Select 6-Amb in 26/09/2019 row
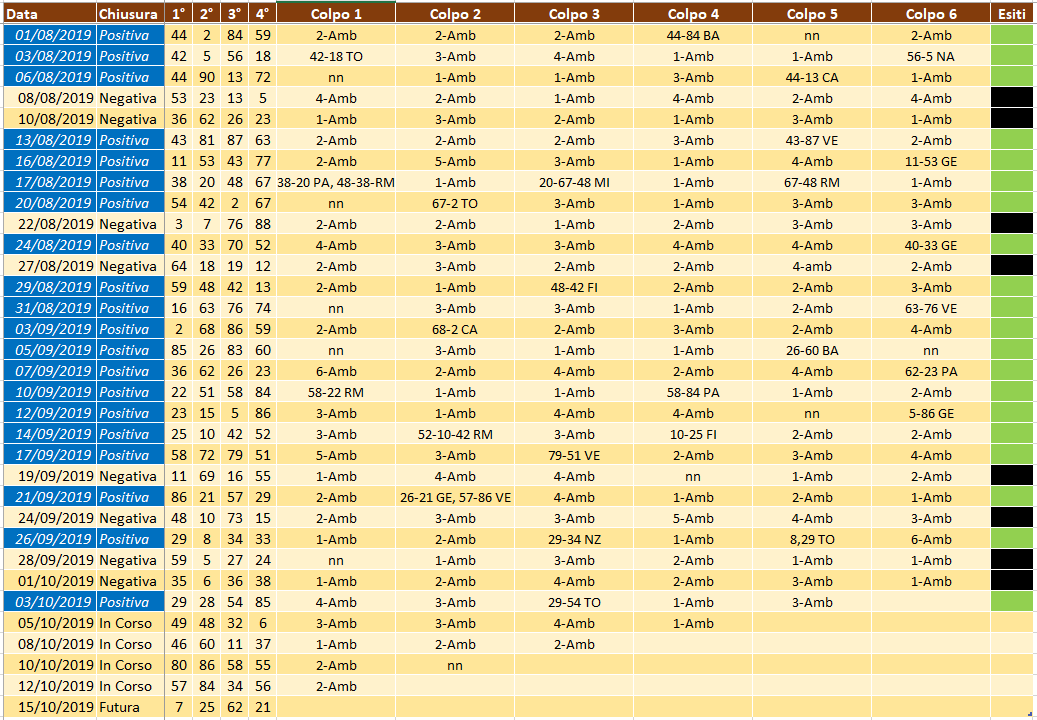1037x720 pixels. (x=931, y=539)
